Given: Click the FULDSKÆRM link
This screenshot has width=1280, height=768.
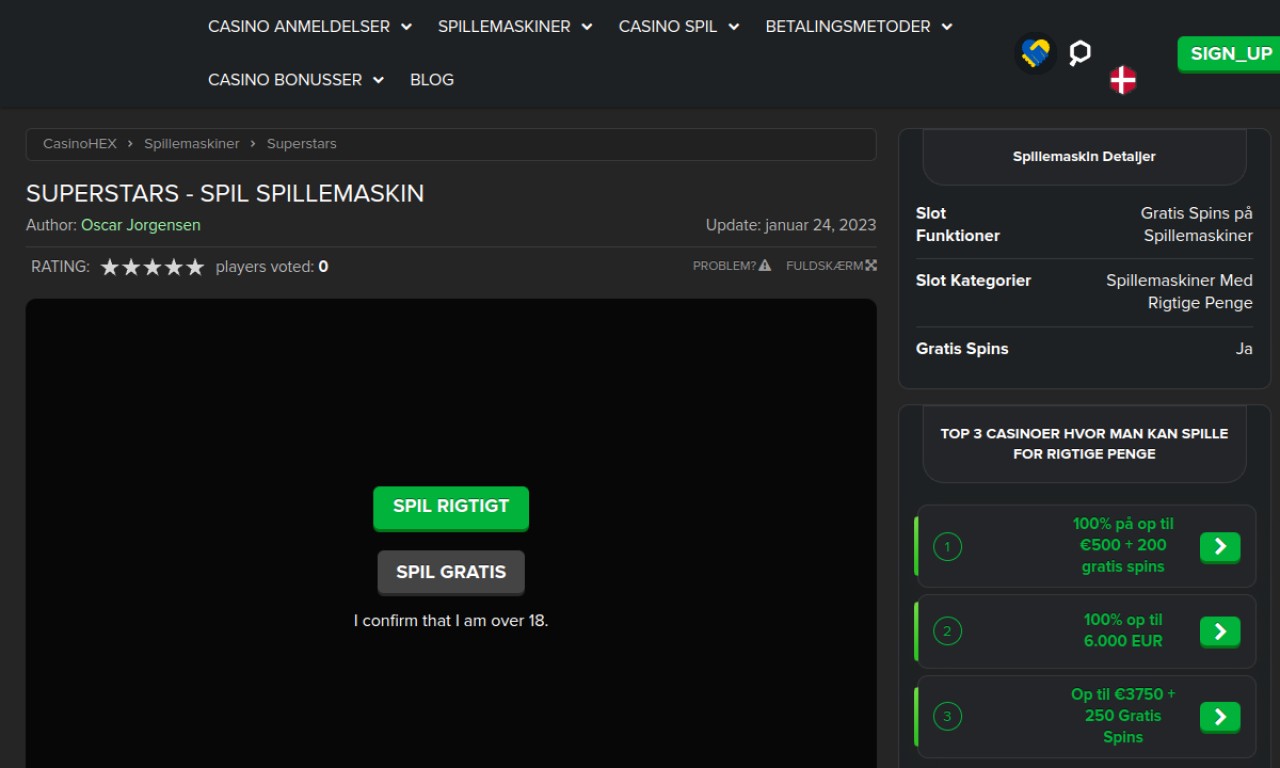Looking at the screenshot, I should [832, 266].
